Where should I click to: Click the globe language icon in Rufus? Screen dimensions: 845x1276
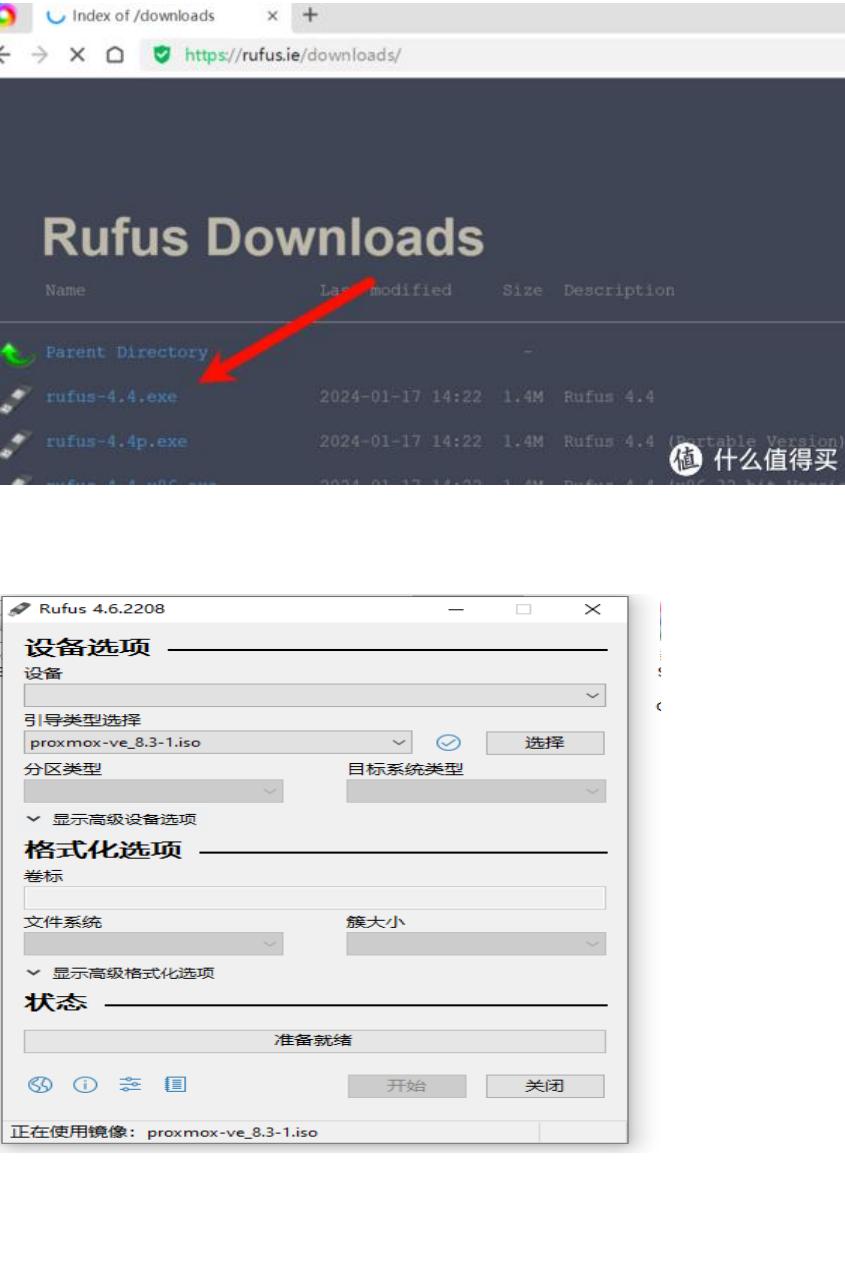click(38, 1085)
